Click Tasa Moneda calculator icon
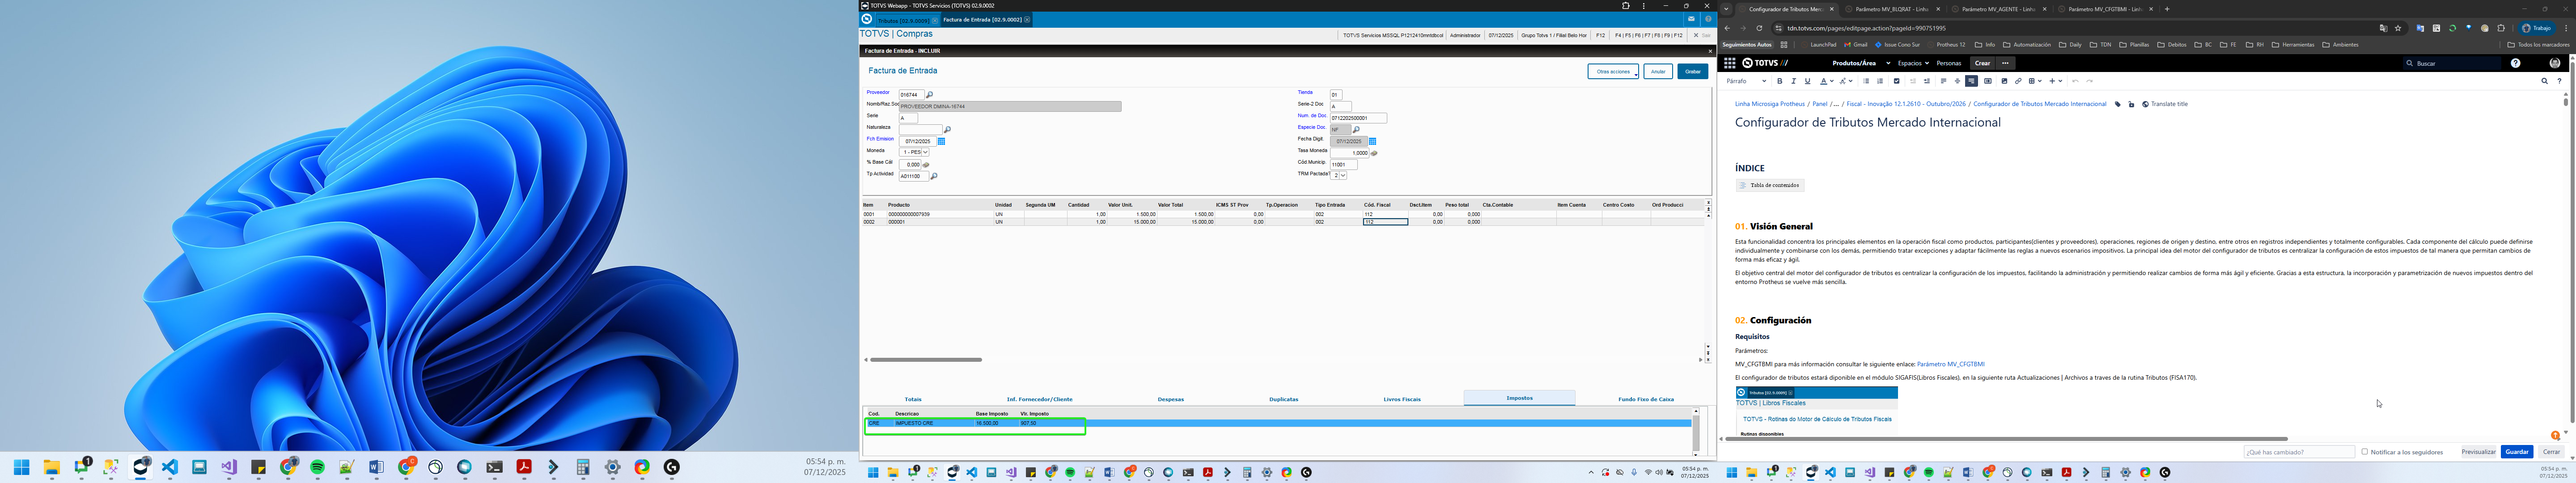2576x483 pixels. tap(1374, 153)
